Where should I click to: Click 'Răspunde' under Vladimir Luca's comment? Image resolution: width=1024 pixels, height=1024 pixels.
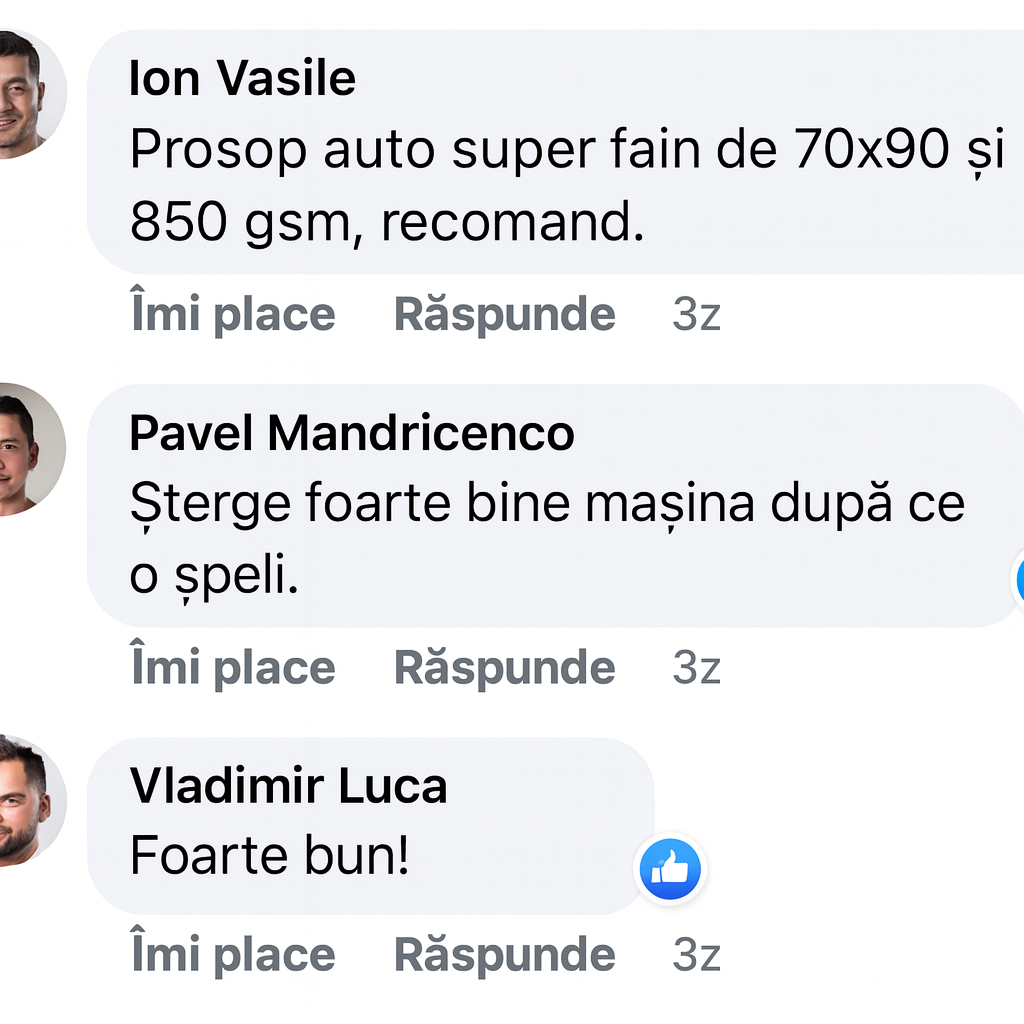coord(505,953)
